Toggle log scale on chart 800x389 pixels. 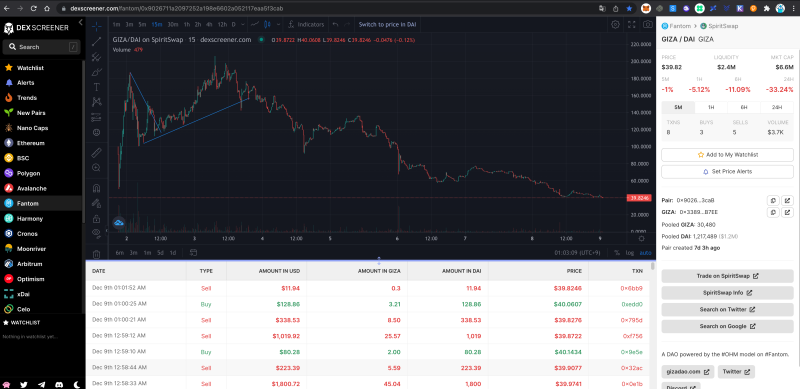(630, 253)
